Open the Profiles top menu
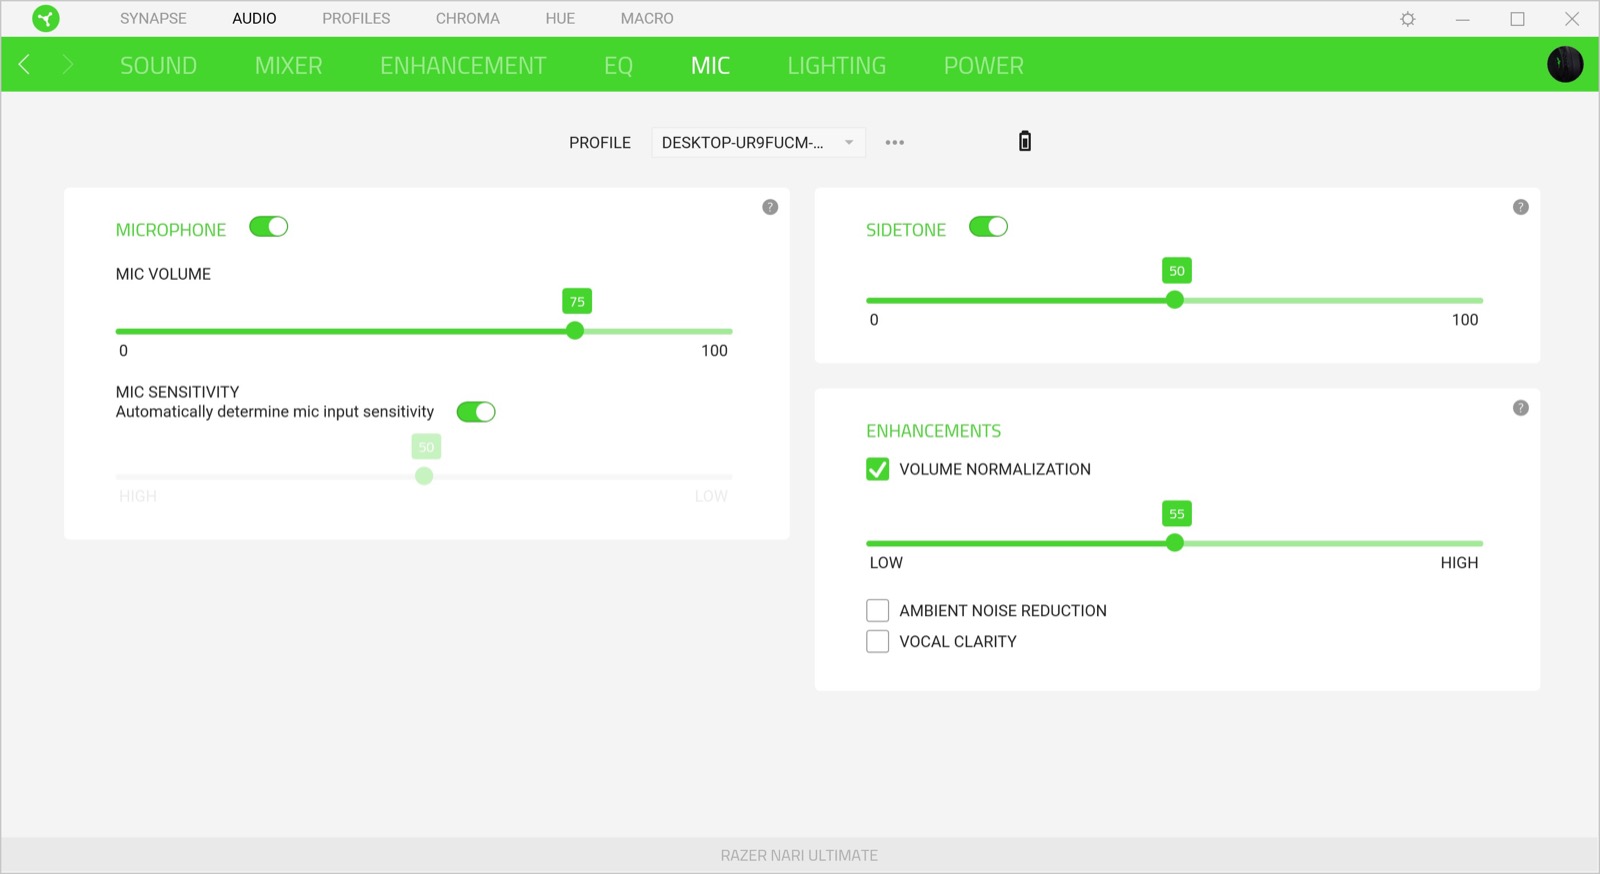Image resolution: width=1600 pixels, height=874 pixels. [x=356, y=18]
